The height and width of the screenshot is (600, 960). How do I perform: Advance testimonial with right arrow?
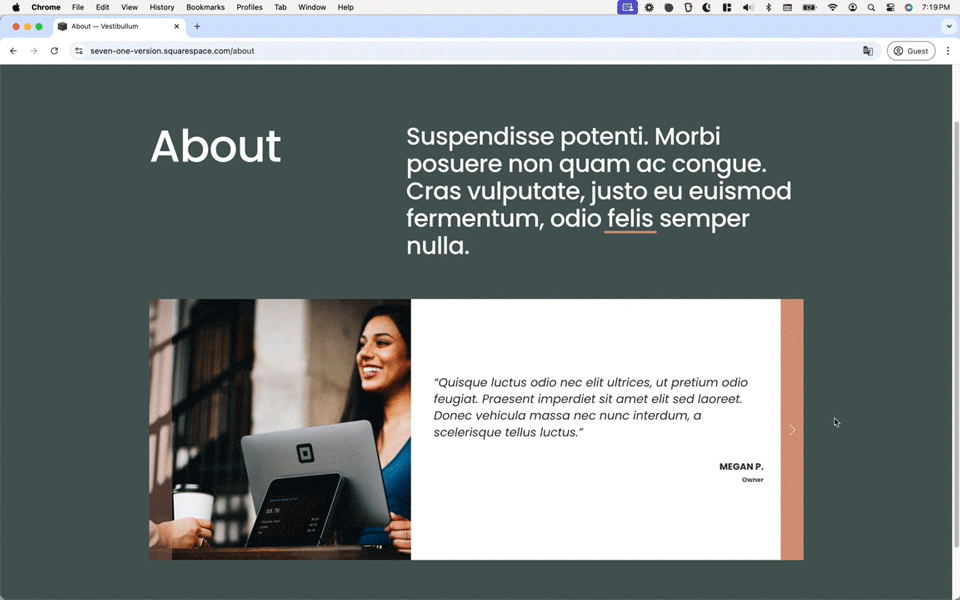point(792,430)
